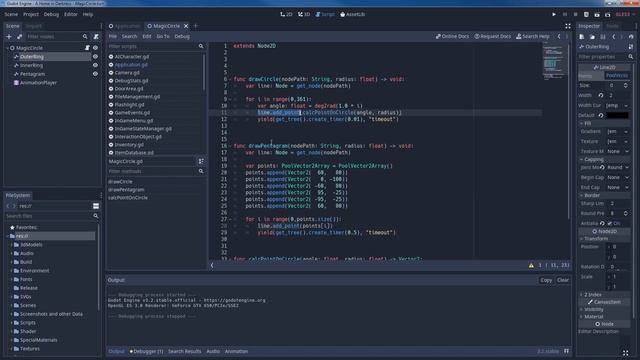Screen dimensions: 640x360
Task: Go to previous object in inspector history
Action: (613, 37)
